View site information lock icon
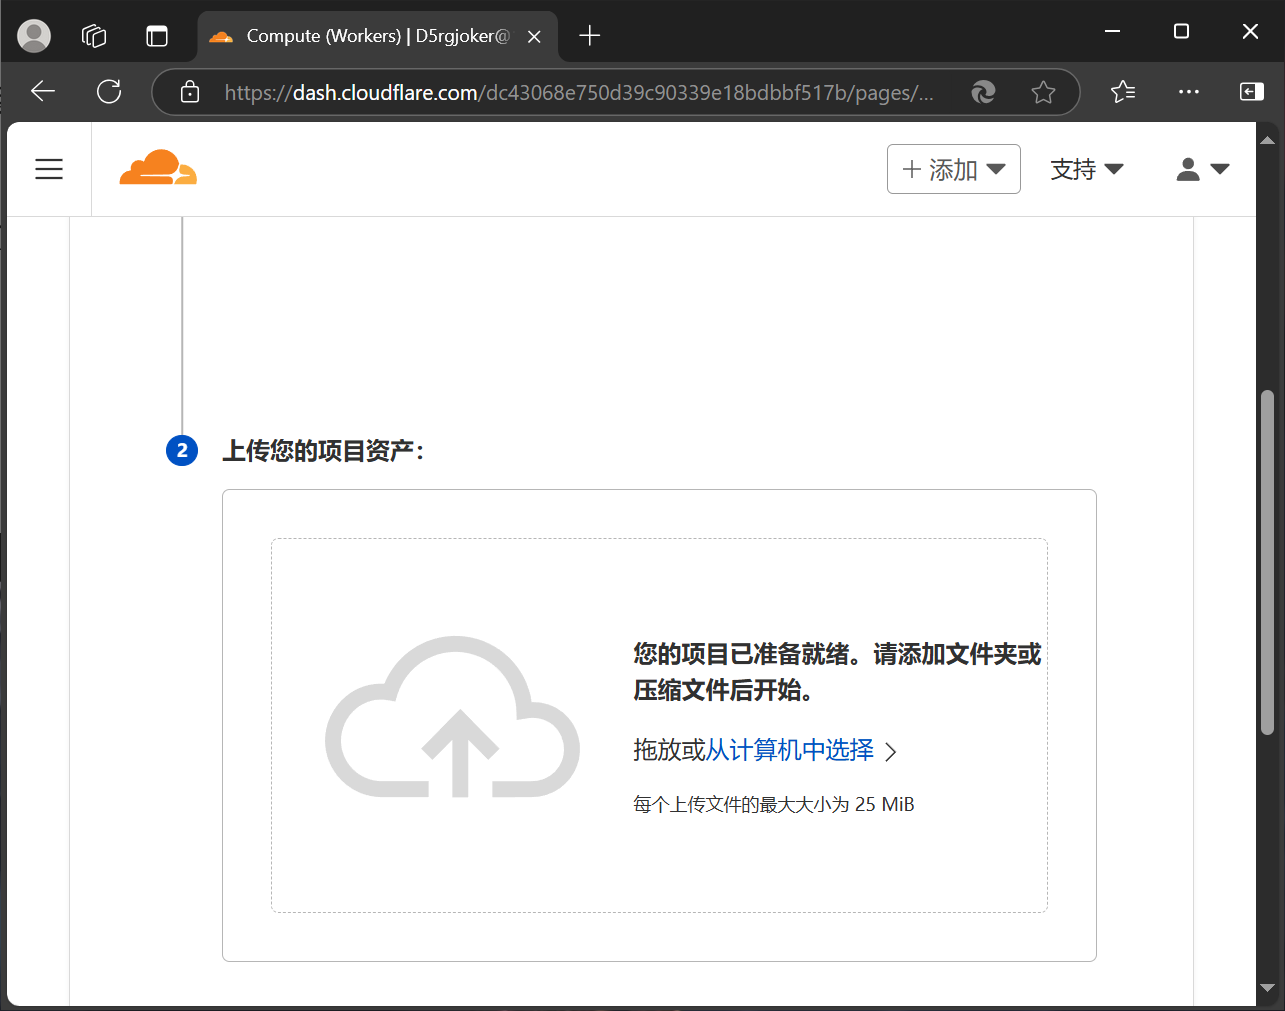The width and height of the screenshot is (1285, 1011). point(190,93)
